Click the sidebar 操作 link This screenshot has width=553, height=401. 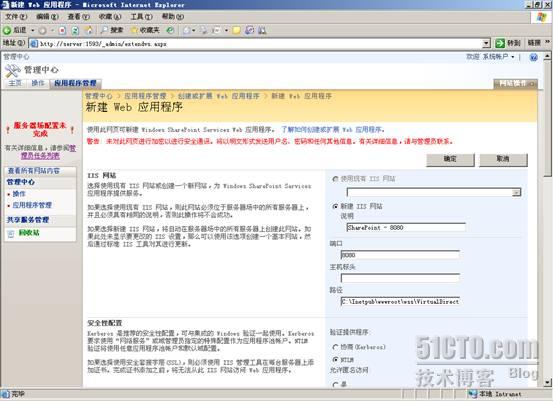[19, 194]
